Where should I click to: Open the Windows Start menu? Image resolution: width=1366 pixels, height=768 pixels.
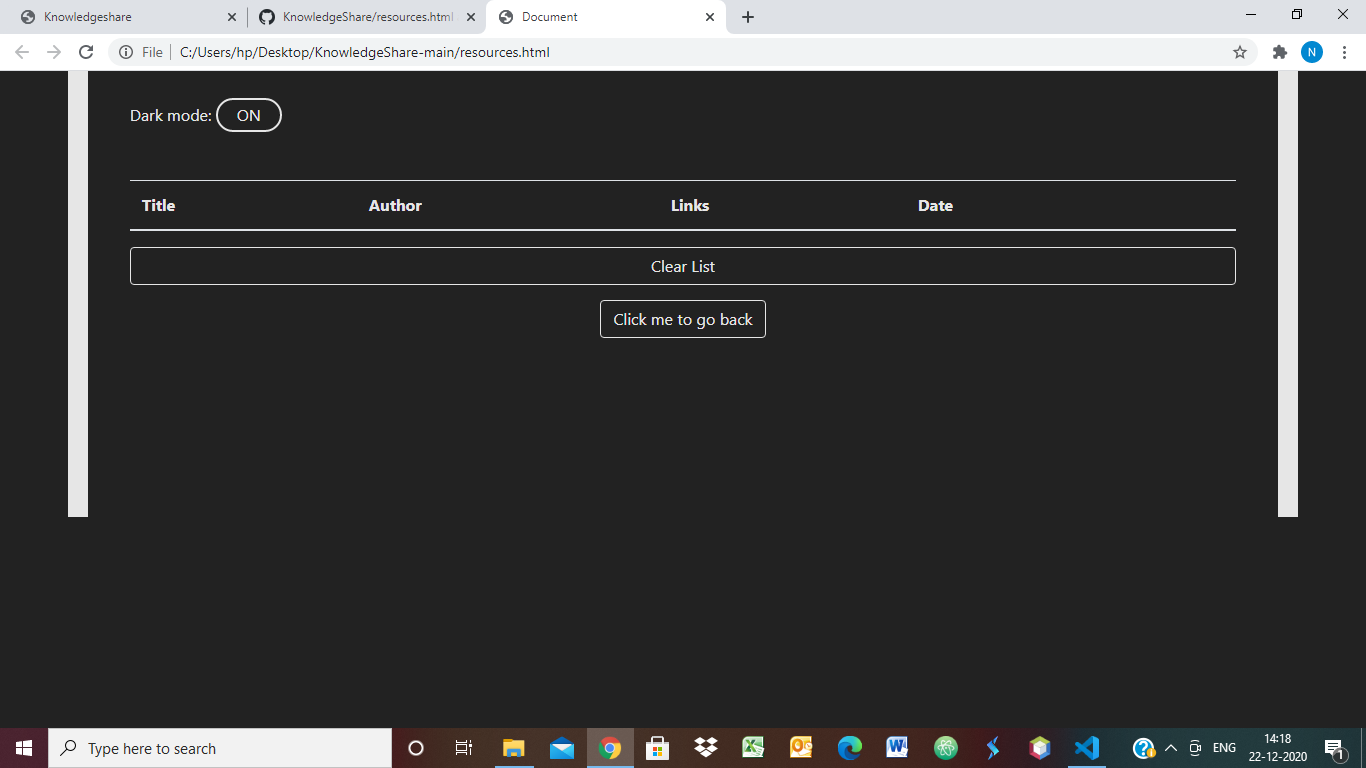(21, 747)
